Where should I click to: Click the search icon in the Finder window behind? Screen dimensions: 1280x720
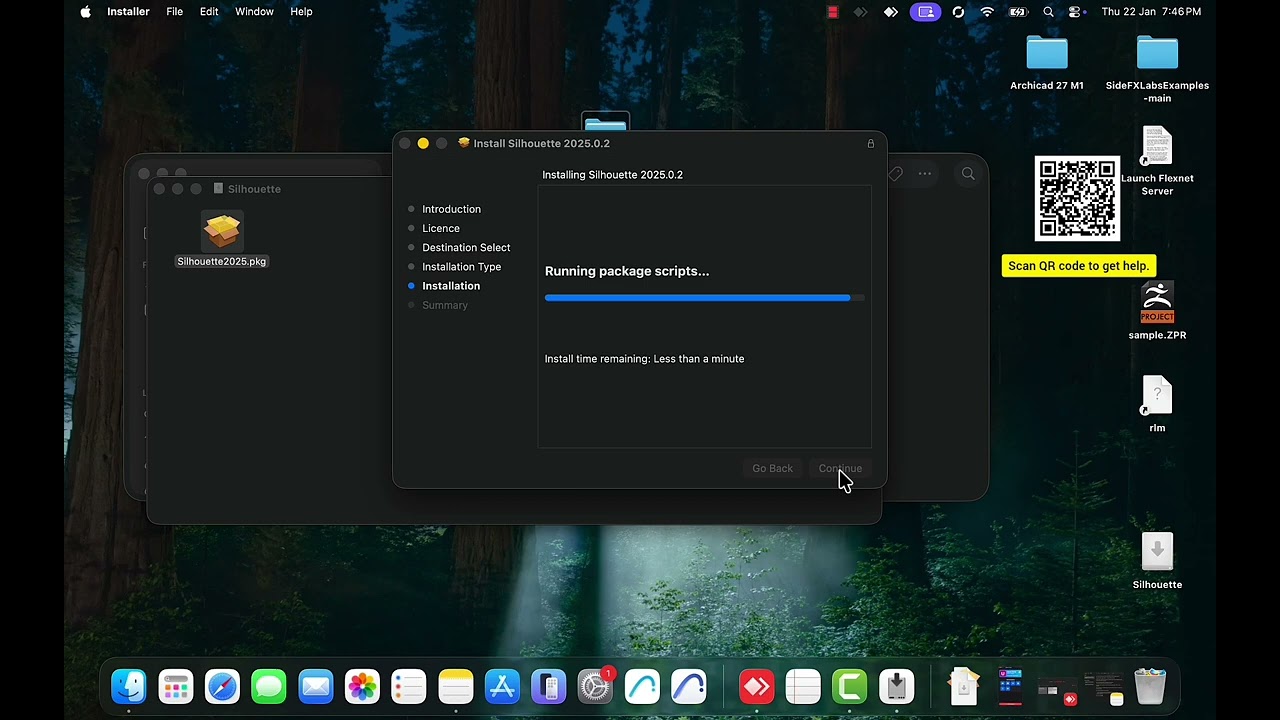point(968,174)
